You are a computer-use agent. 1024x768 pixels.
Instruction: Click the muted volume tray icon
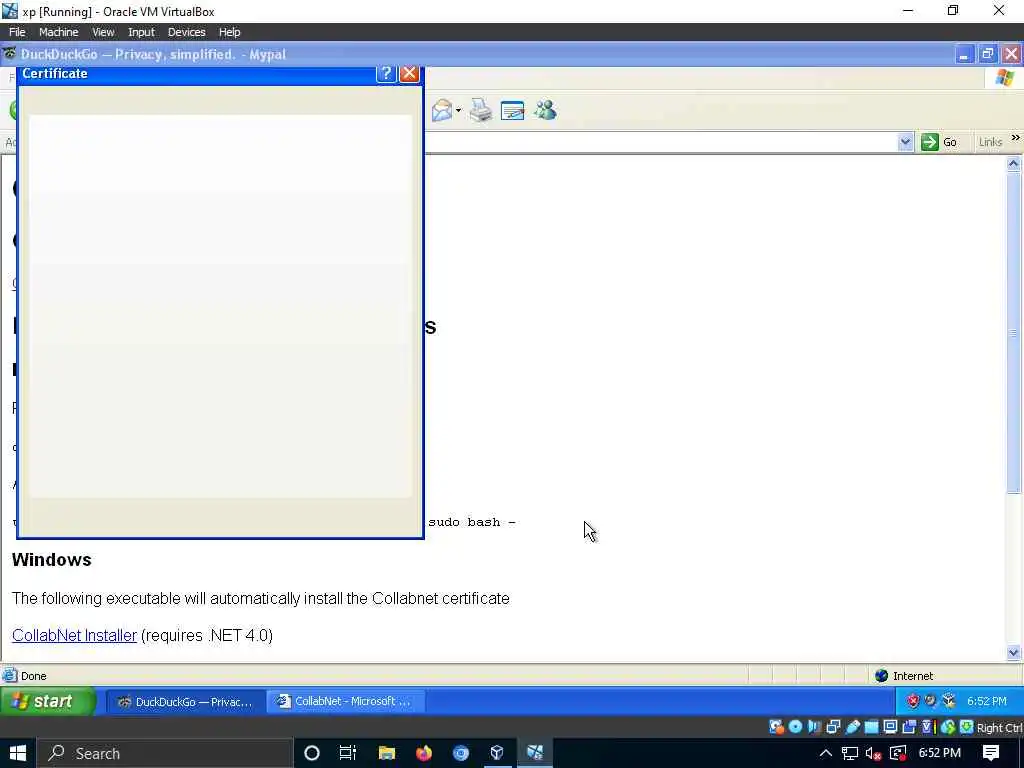(x=873, y=753)
